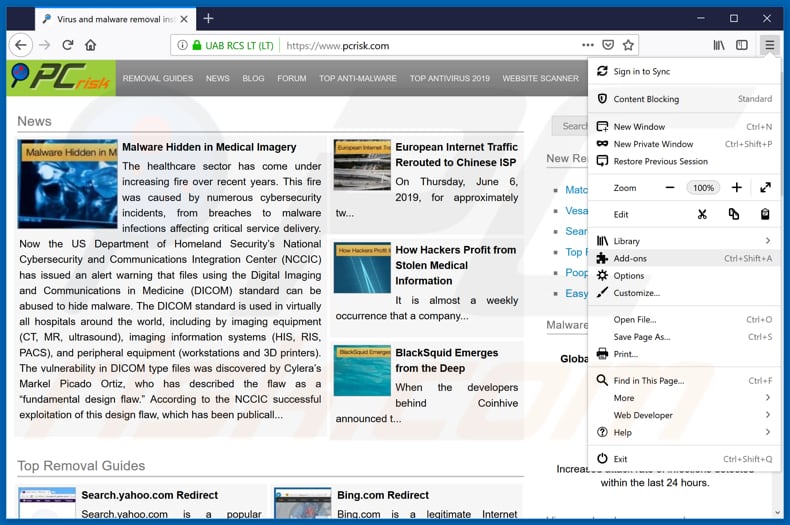The image size is (790, 525).
Task: Click the How Hackers Profit article thumbnail
Action: 362,268
